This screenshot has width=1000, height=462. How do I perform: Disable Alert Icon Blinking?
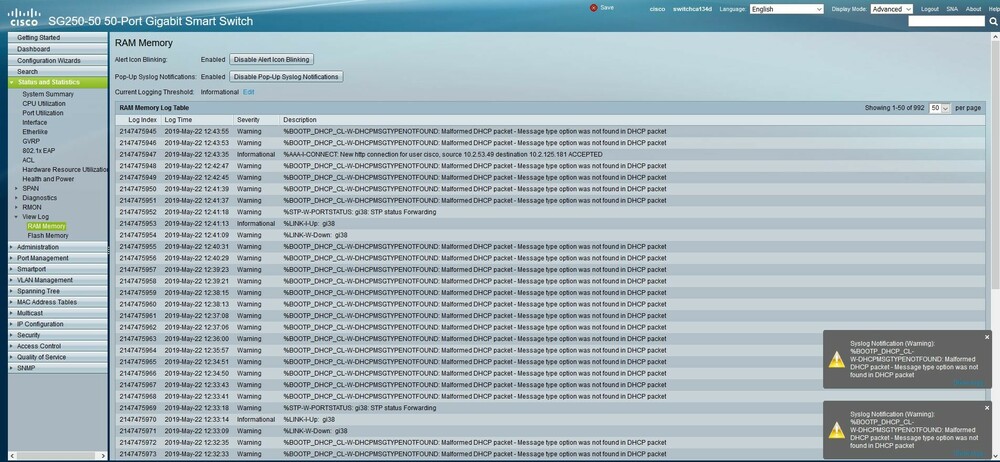click(x=272, y=60)
